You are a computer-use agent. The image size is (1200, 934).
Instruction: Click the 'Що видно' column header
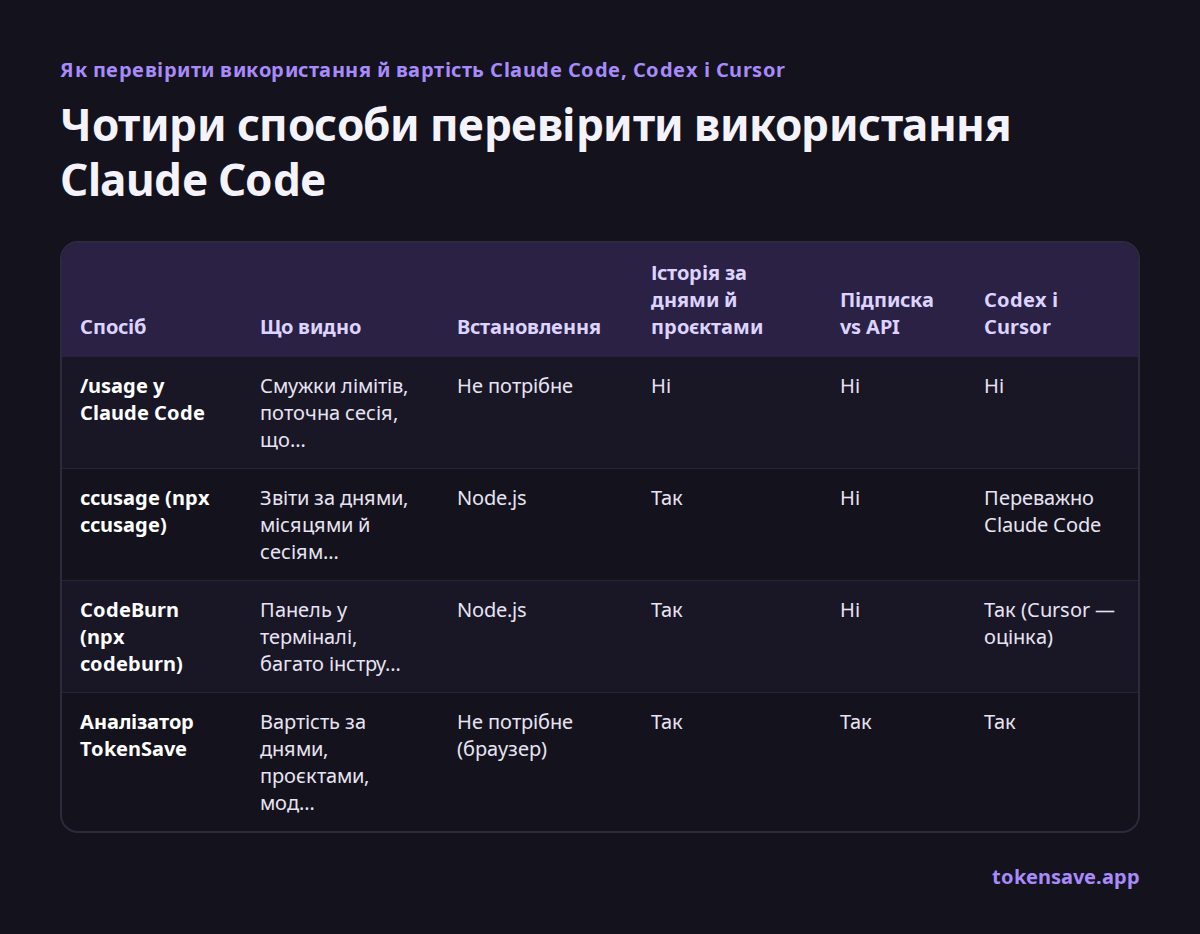pyautogui.click(x=310, y=327)
